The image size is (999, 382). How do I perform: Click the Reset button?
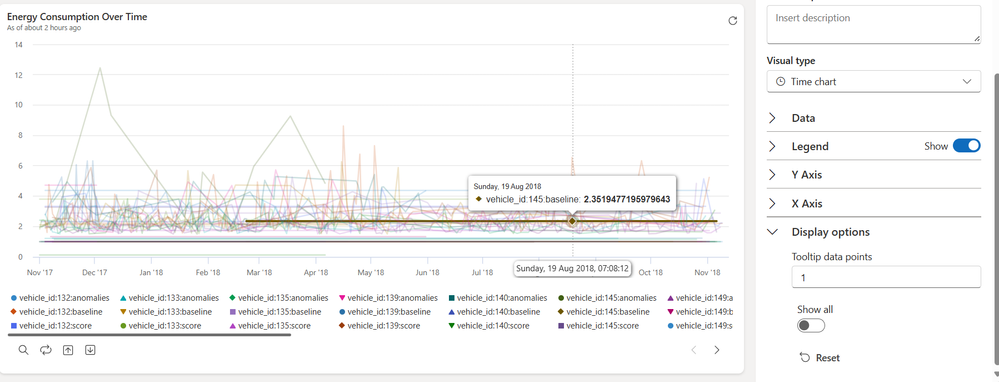click(820, 358)
